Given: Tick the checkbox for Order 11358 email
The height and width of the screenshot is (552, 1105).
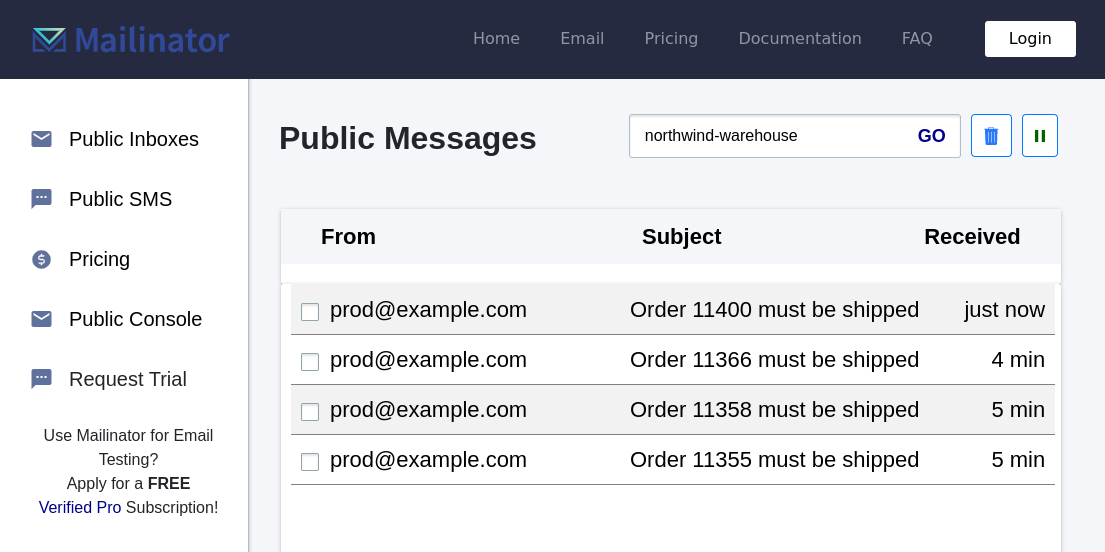Looking at the screenshot, I should point(310,412).
